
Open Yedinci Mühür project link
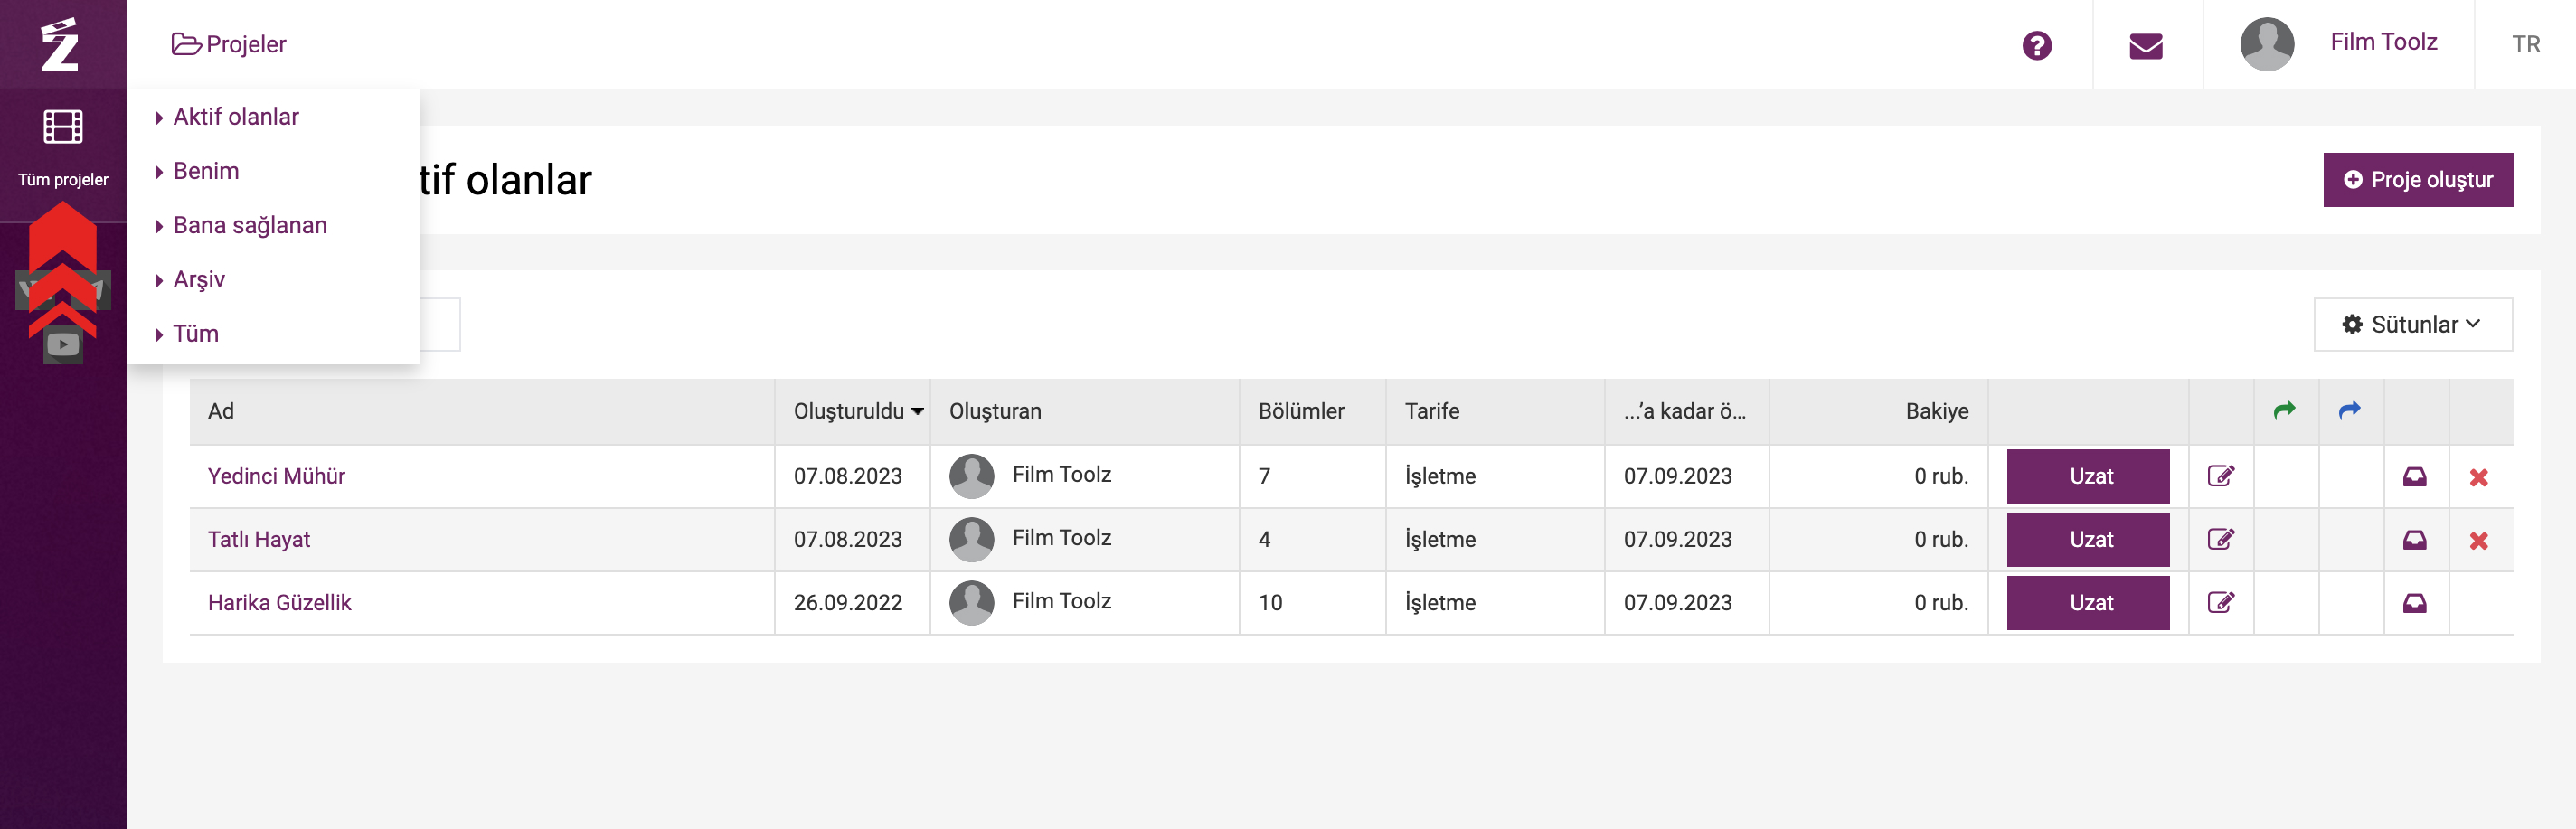coord(276,476)
